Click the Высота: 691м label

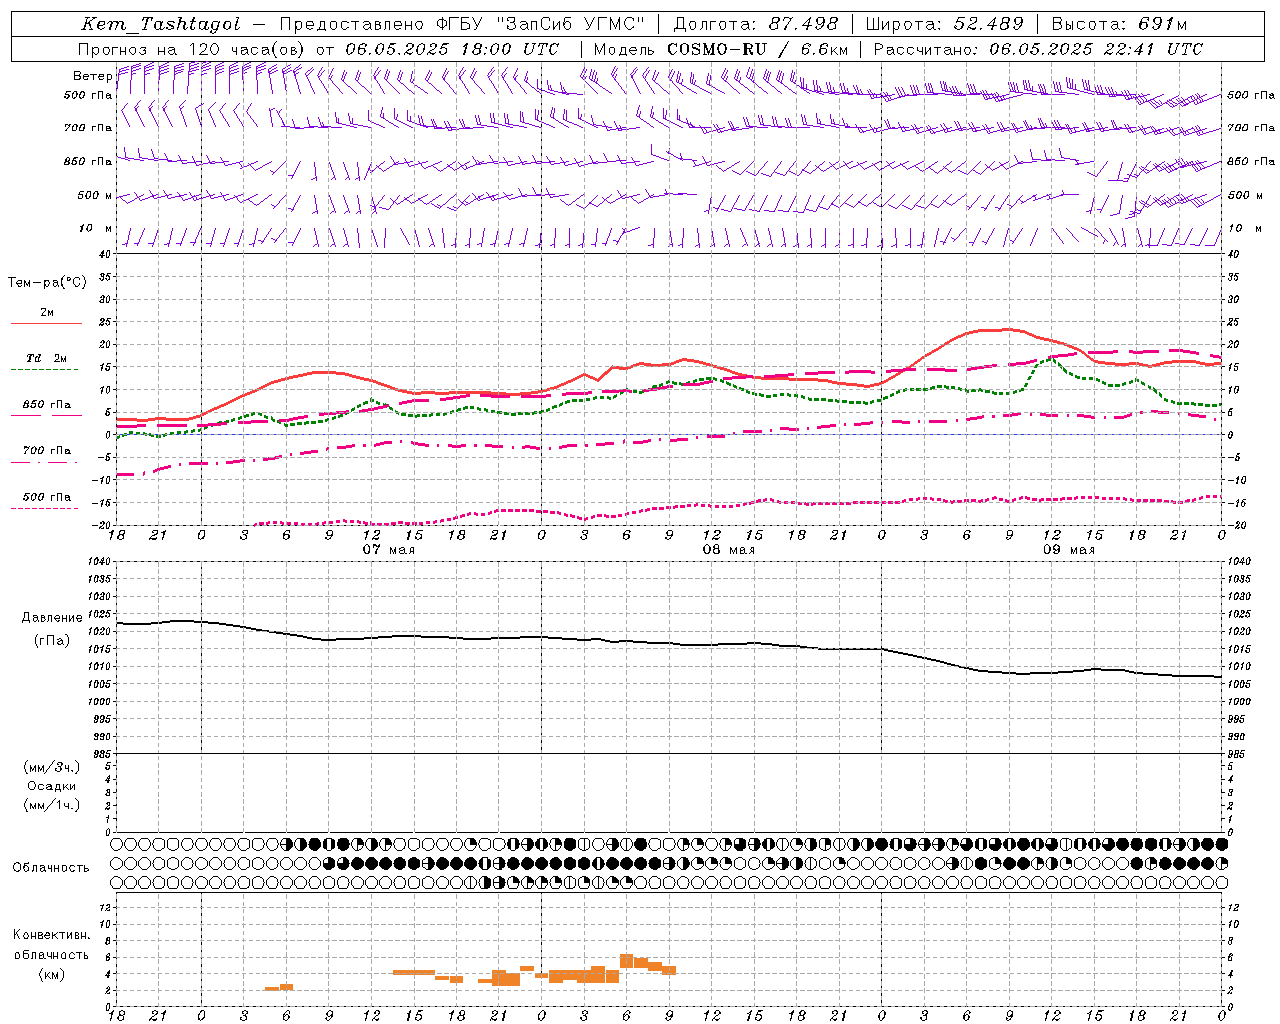click(x=1119, y=24)
